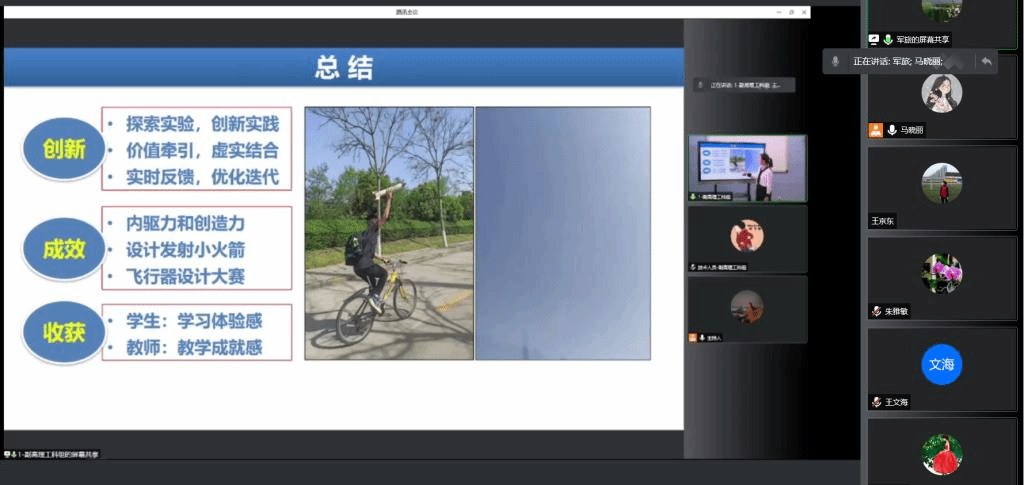Click the microphone icon beside 马晓丽

(x=891, y=130)
